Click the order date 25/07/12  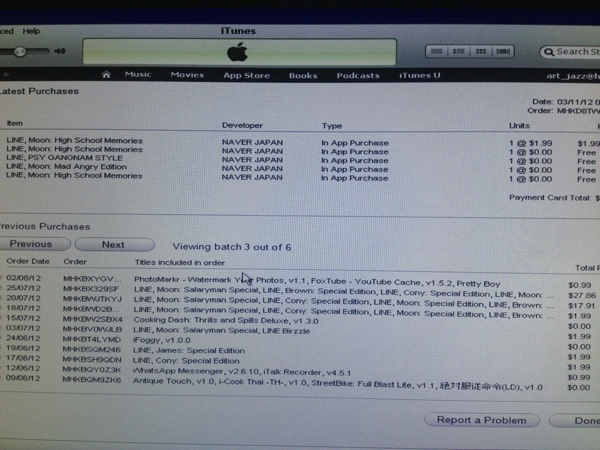click(23, 288)
